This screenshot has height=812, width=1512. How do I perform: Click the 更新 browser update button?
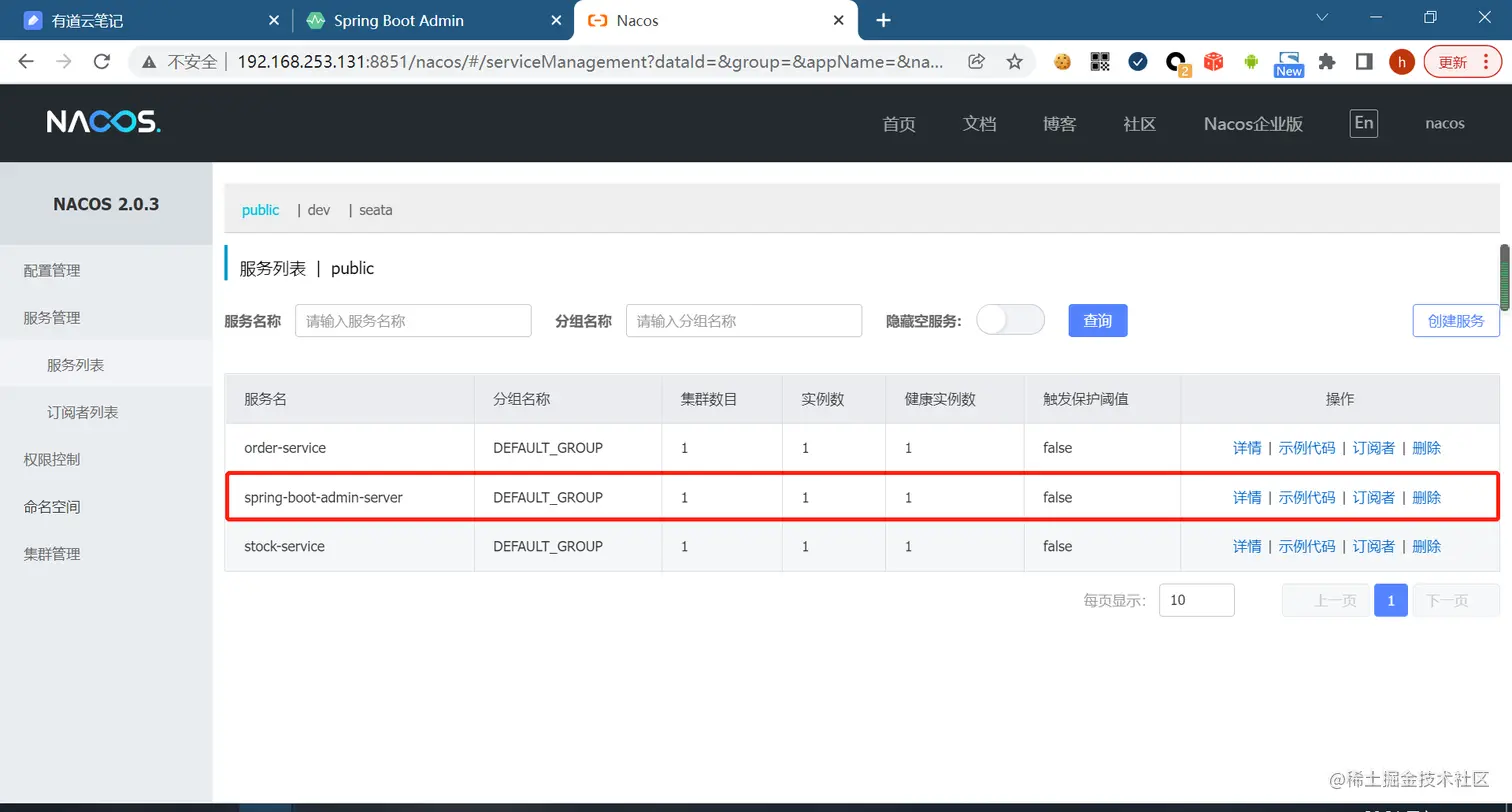tap(1462, 61)
